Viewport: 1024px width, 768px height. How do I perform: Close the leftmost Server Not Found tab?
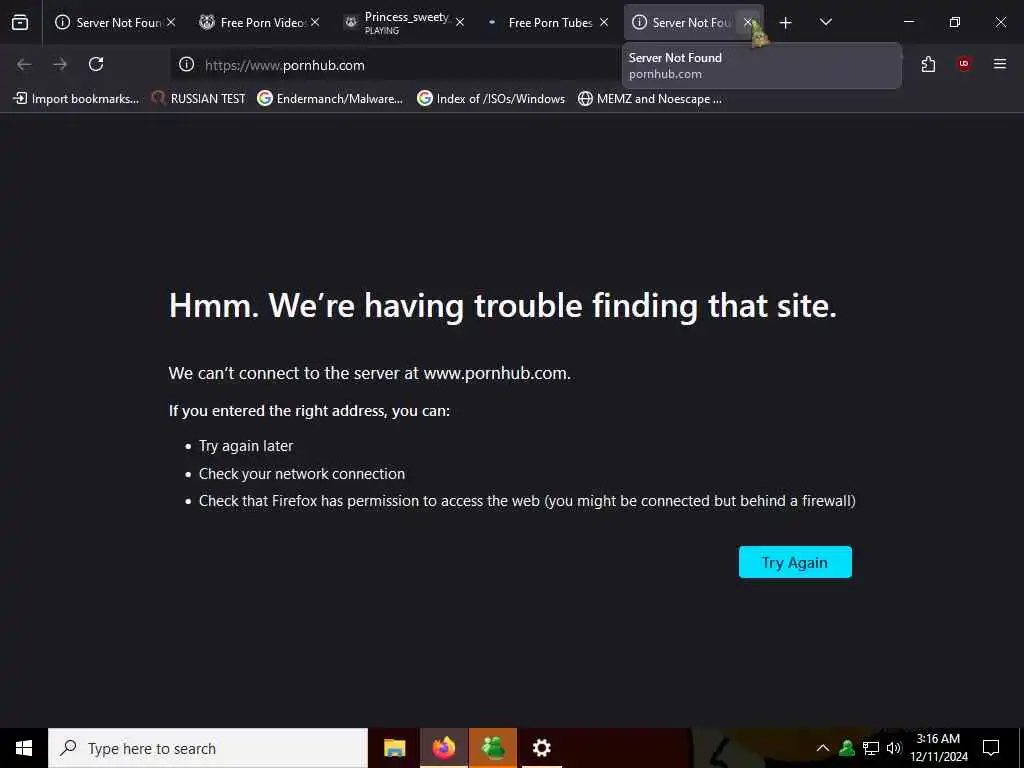click(171, 22)
